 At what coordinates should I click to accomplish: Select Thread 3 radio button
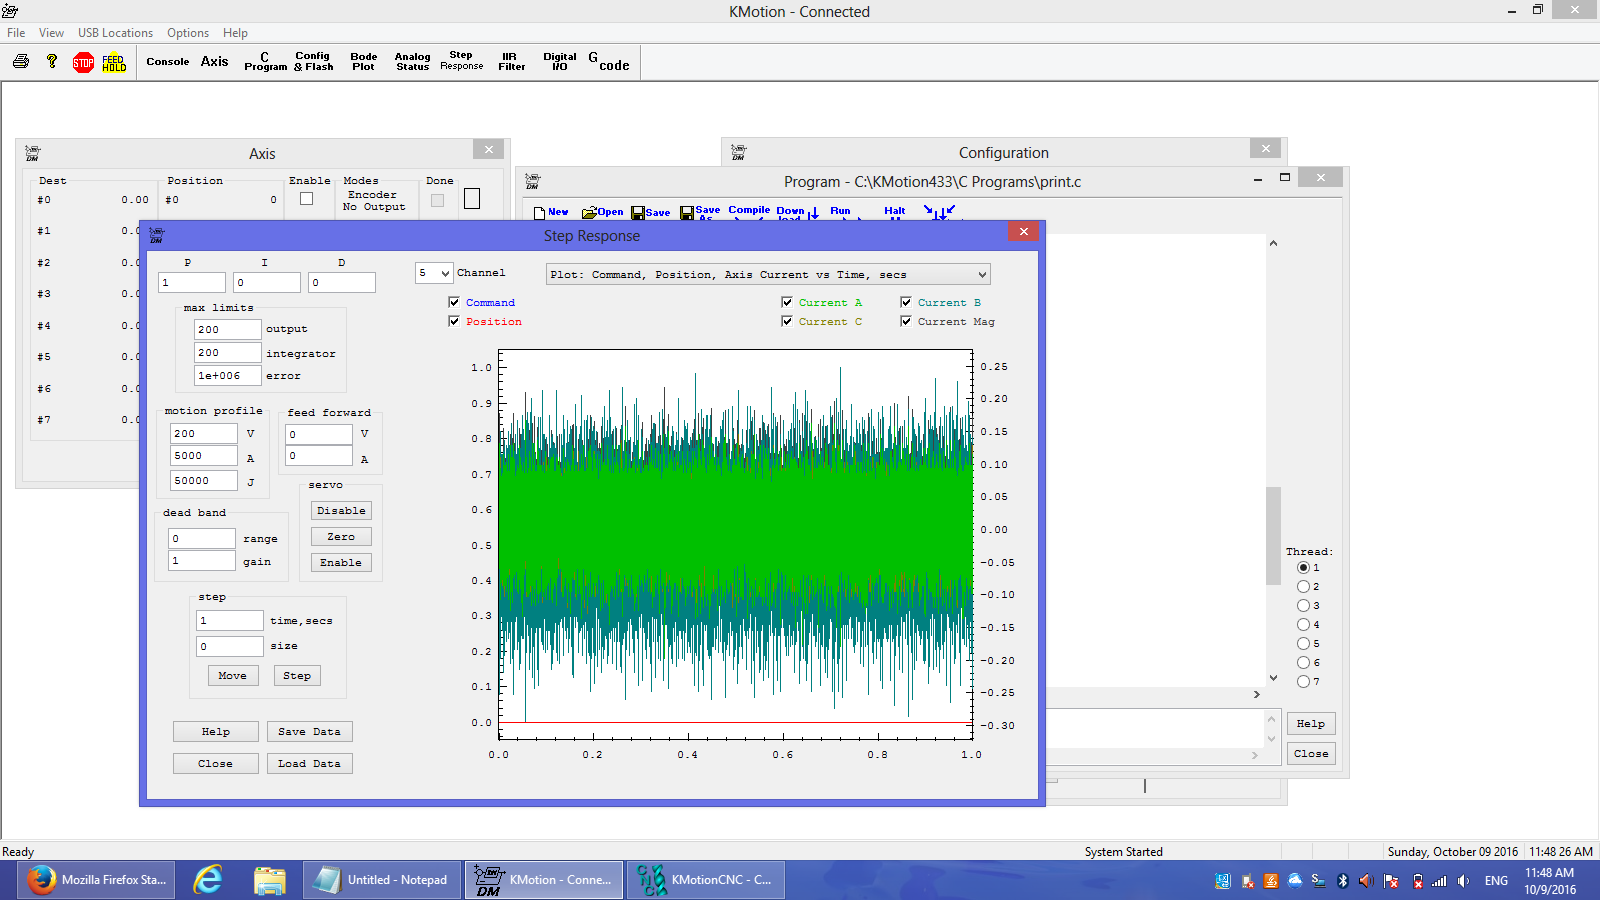(1303, 606)
